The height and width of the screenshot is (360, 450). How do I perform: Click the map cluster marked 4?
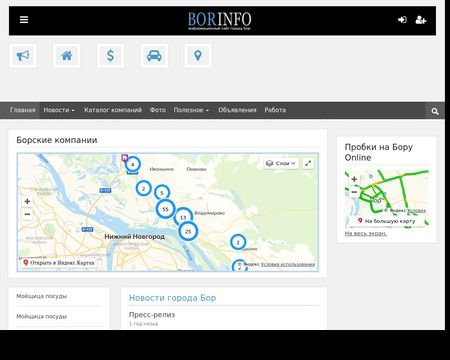pyautogui.click(x=132, y=164)
